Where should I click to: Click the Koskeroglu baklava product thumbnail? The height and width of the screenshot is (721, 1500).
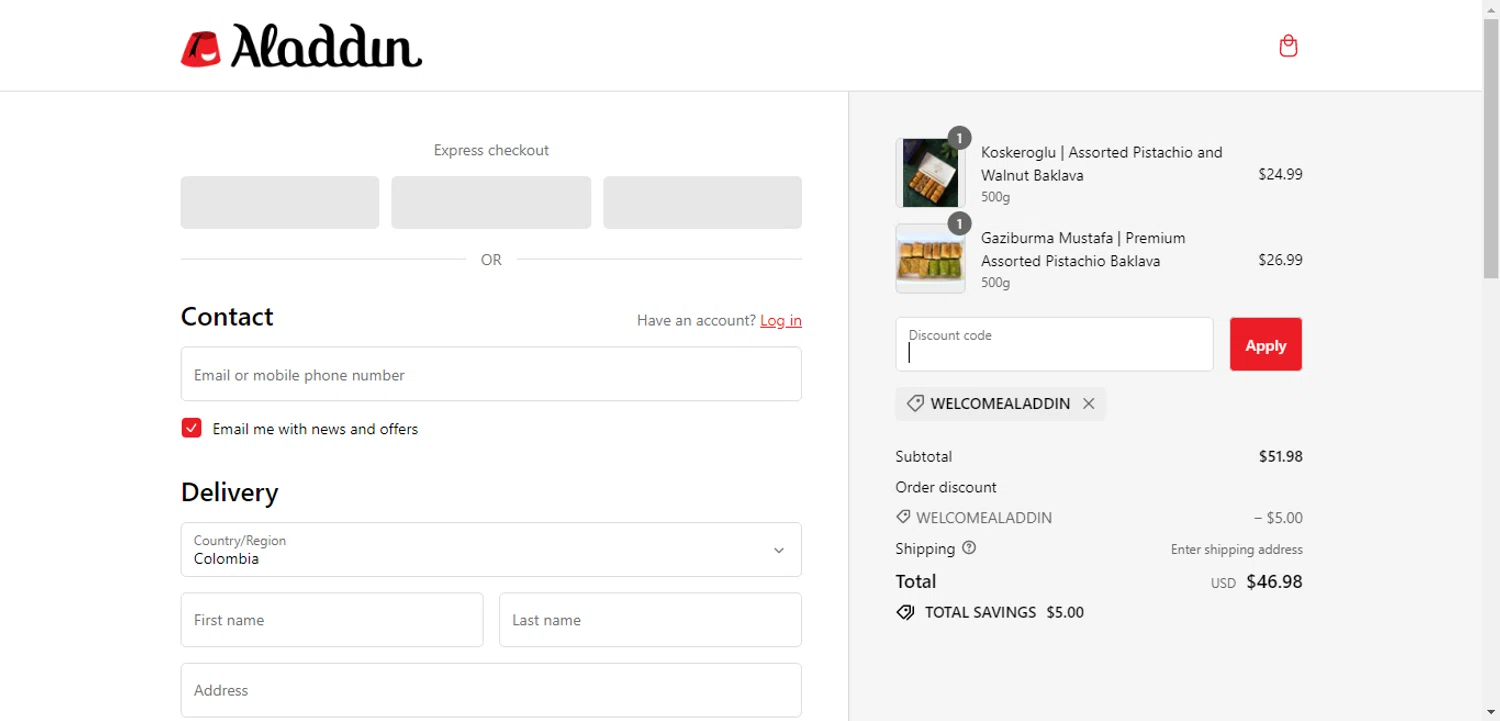(930, 173)
